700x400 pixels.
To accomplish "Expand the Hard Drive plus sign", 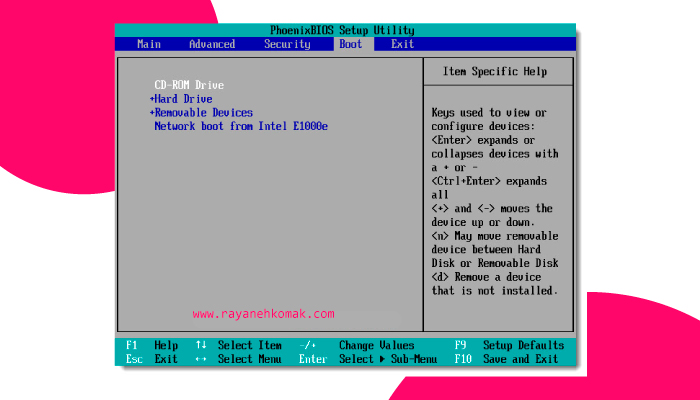I will pos(152,99).
